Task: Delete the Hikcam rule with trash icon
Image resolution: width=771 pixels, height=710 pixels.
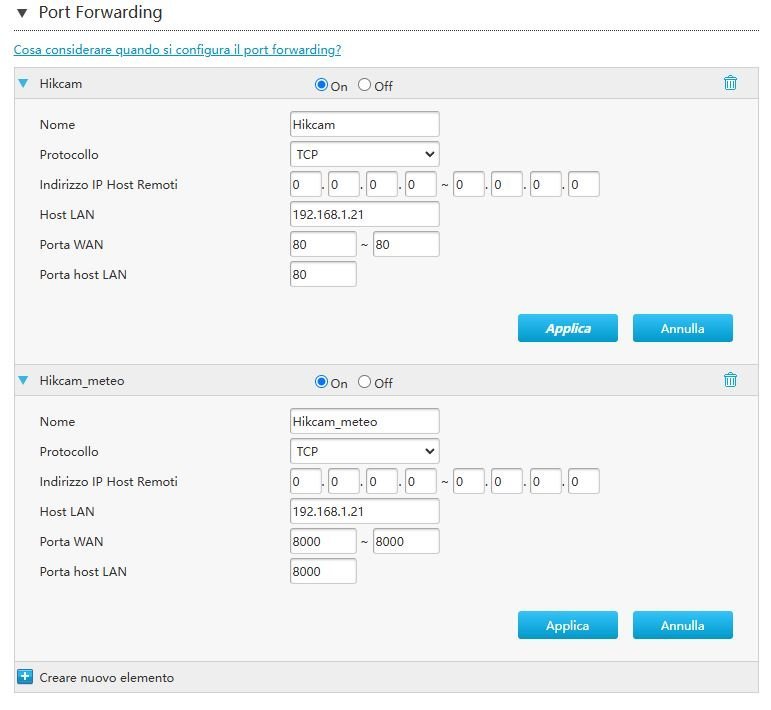Action: [730, 83]
